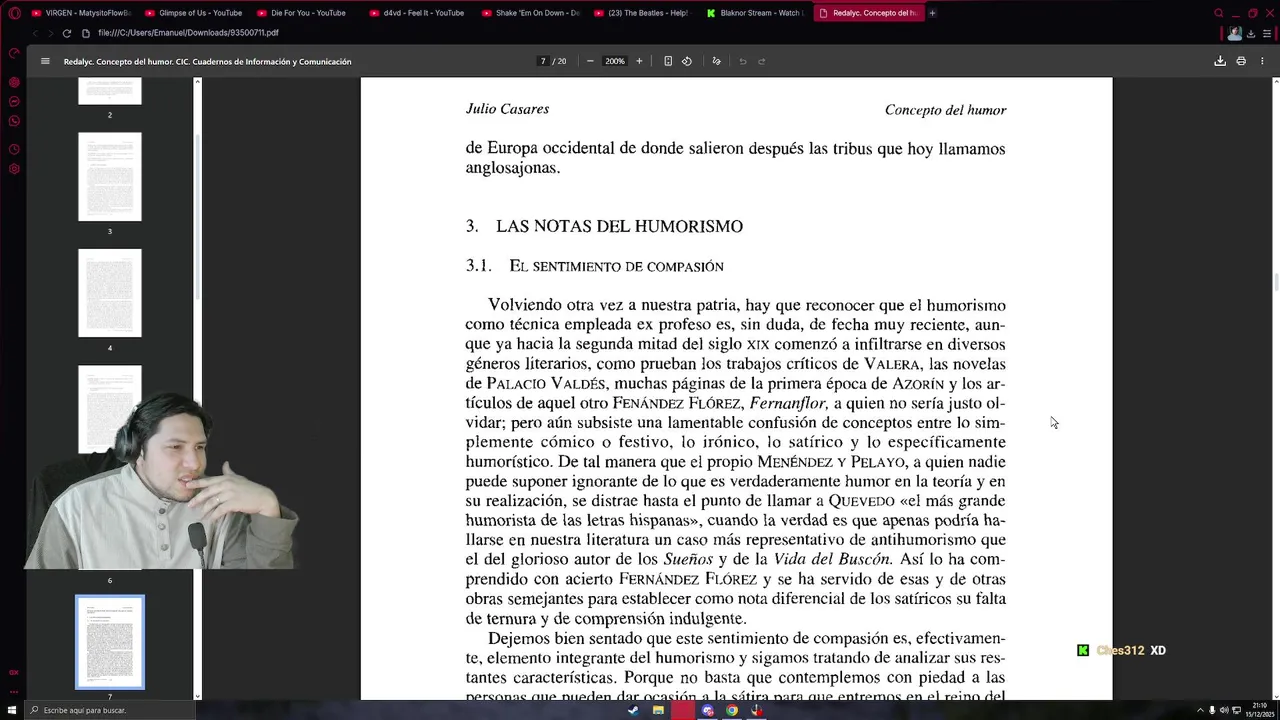Open Google Chrome from the taskbar
This screenshot has width=1280, height=720.
tap(732, 710)
